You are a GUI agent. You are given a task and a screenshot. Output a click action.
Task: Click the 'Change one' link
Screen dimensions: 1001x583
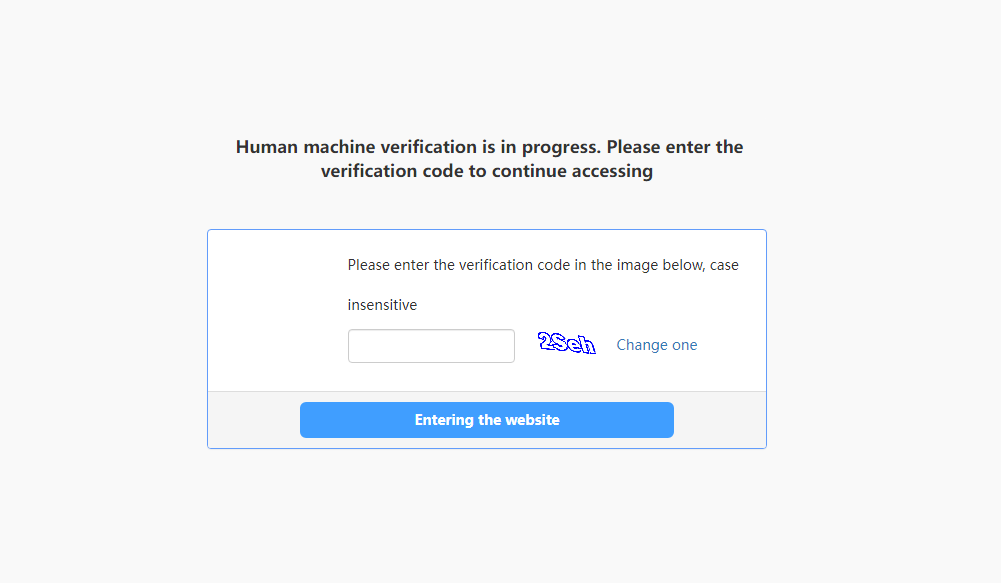[656, 345]
